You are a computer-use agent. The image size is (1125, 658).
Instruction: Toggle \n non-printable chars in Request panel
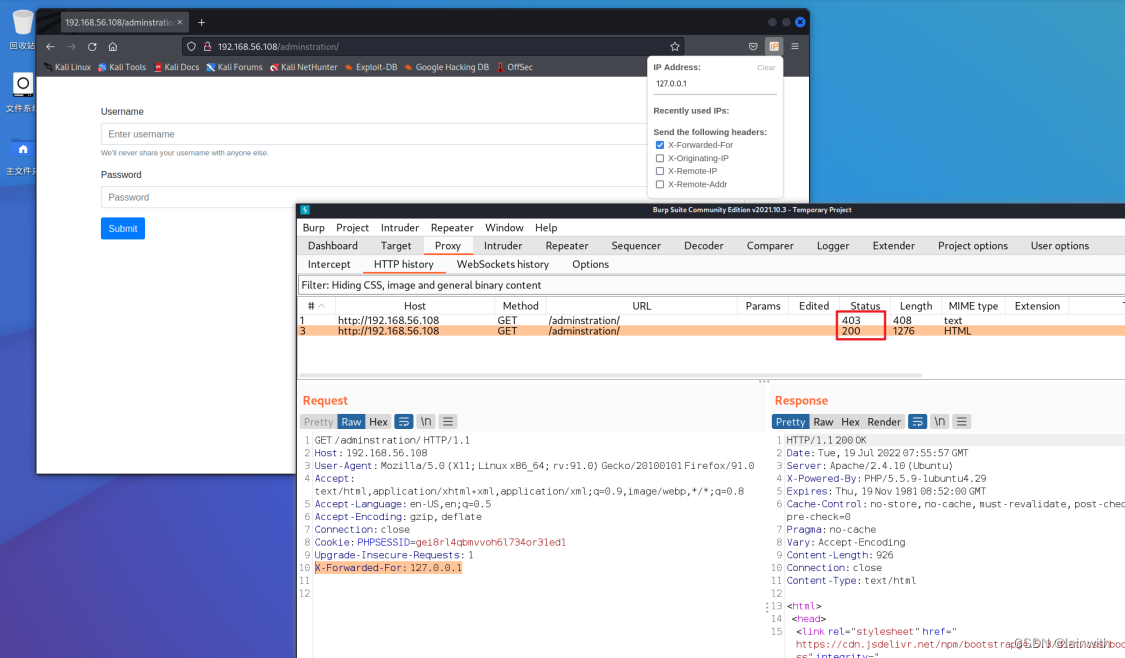[x=426, y=422]
